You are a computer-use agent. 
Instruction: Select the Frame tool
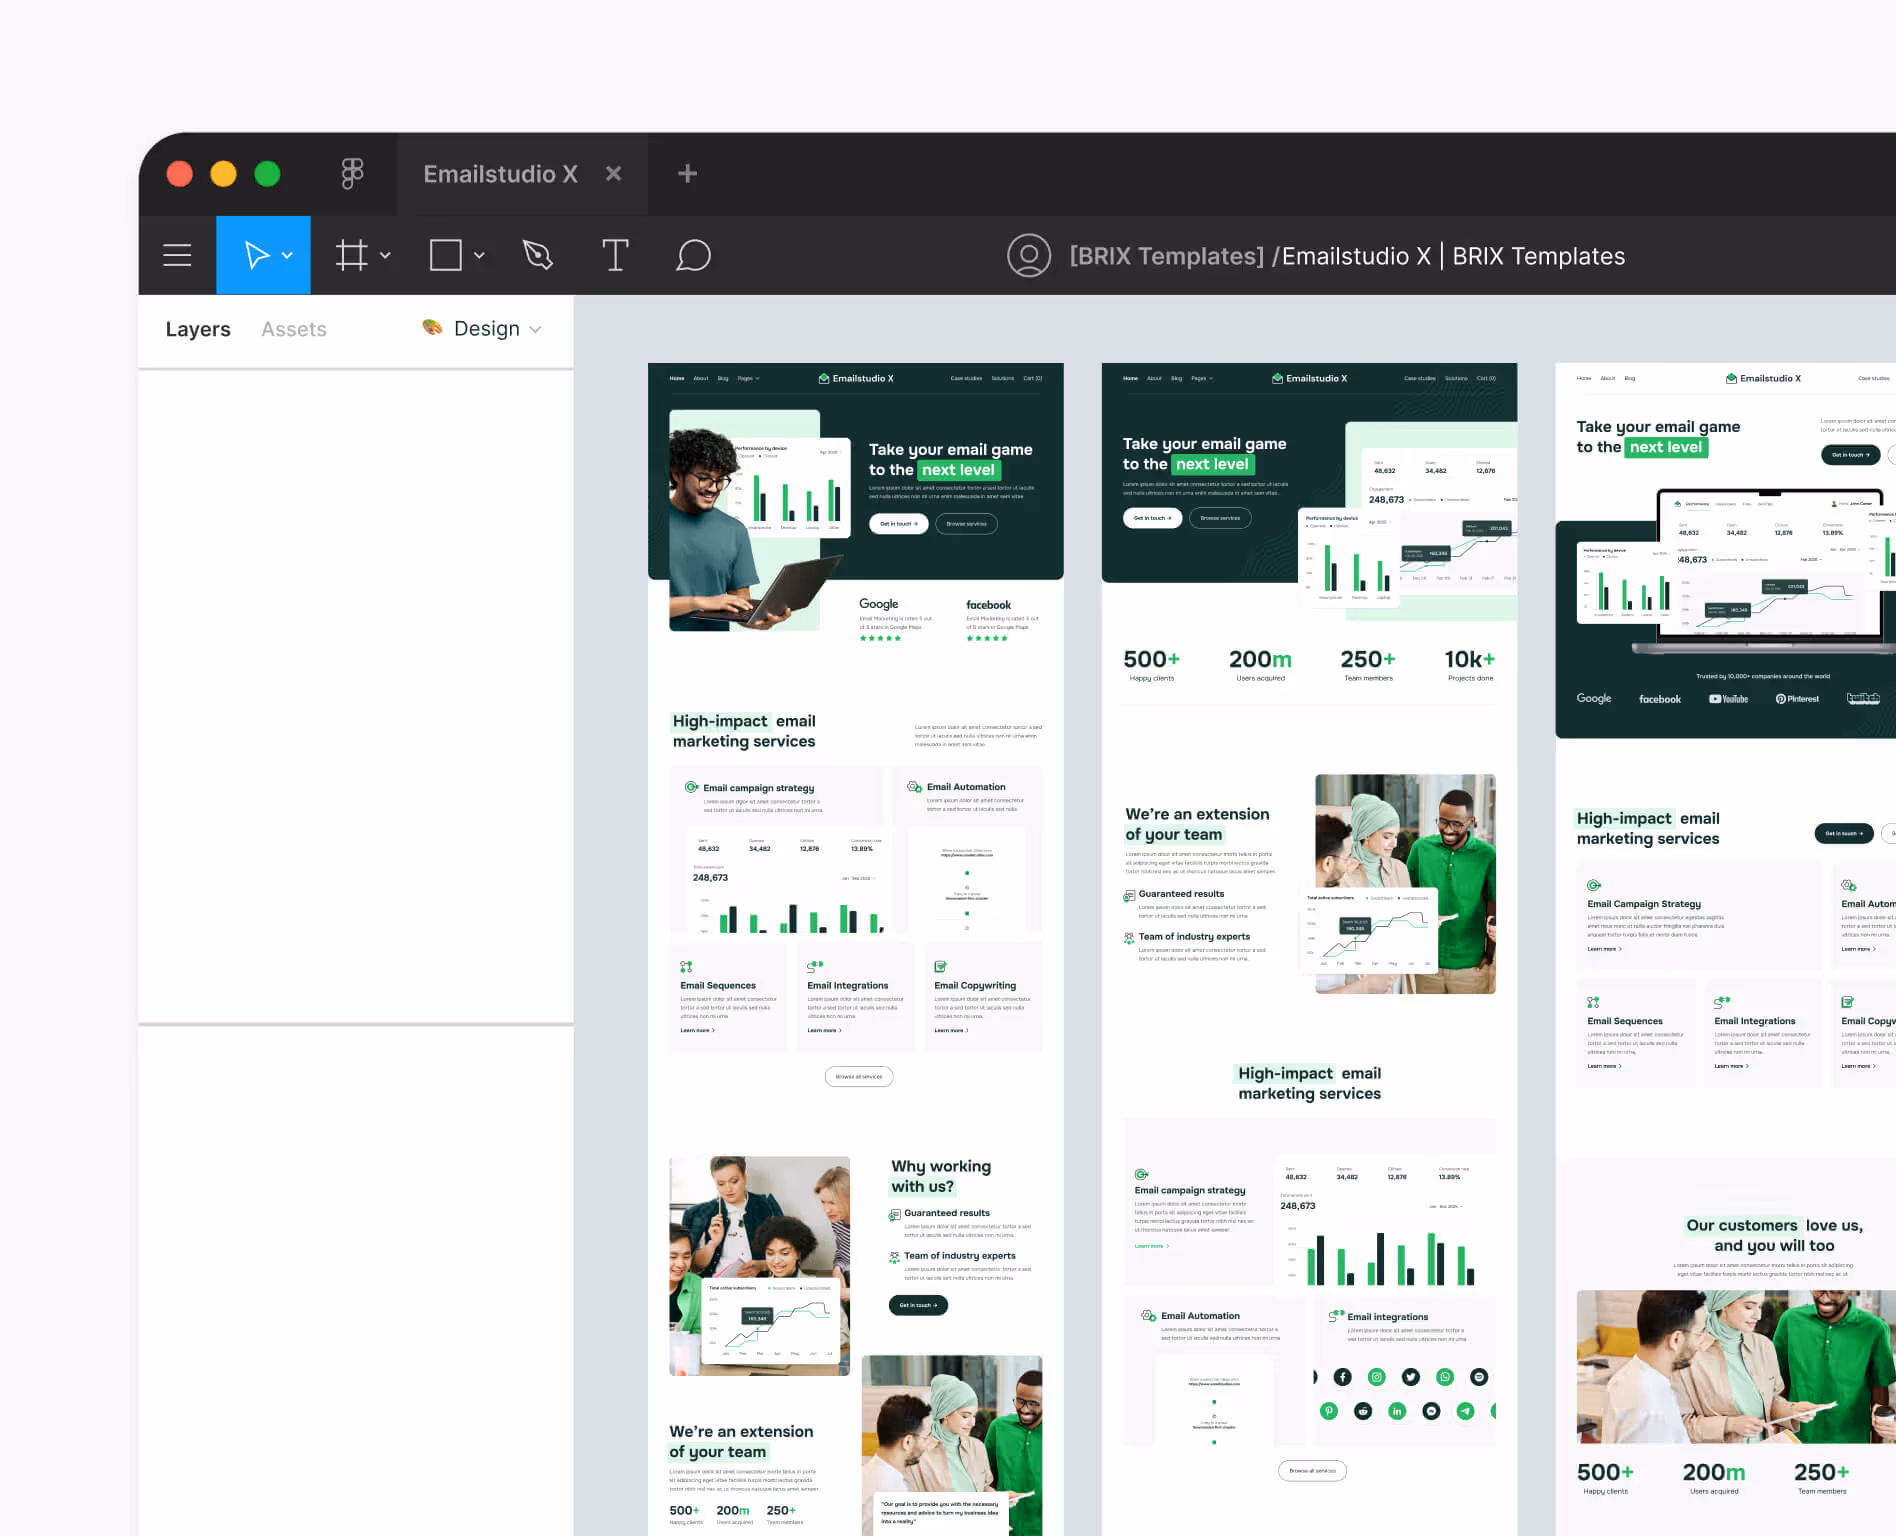coord(352,255)
